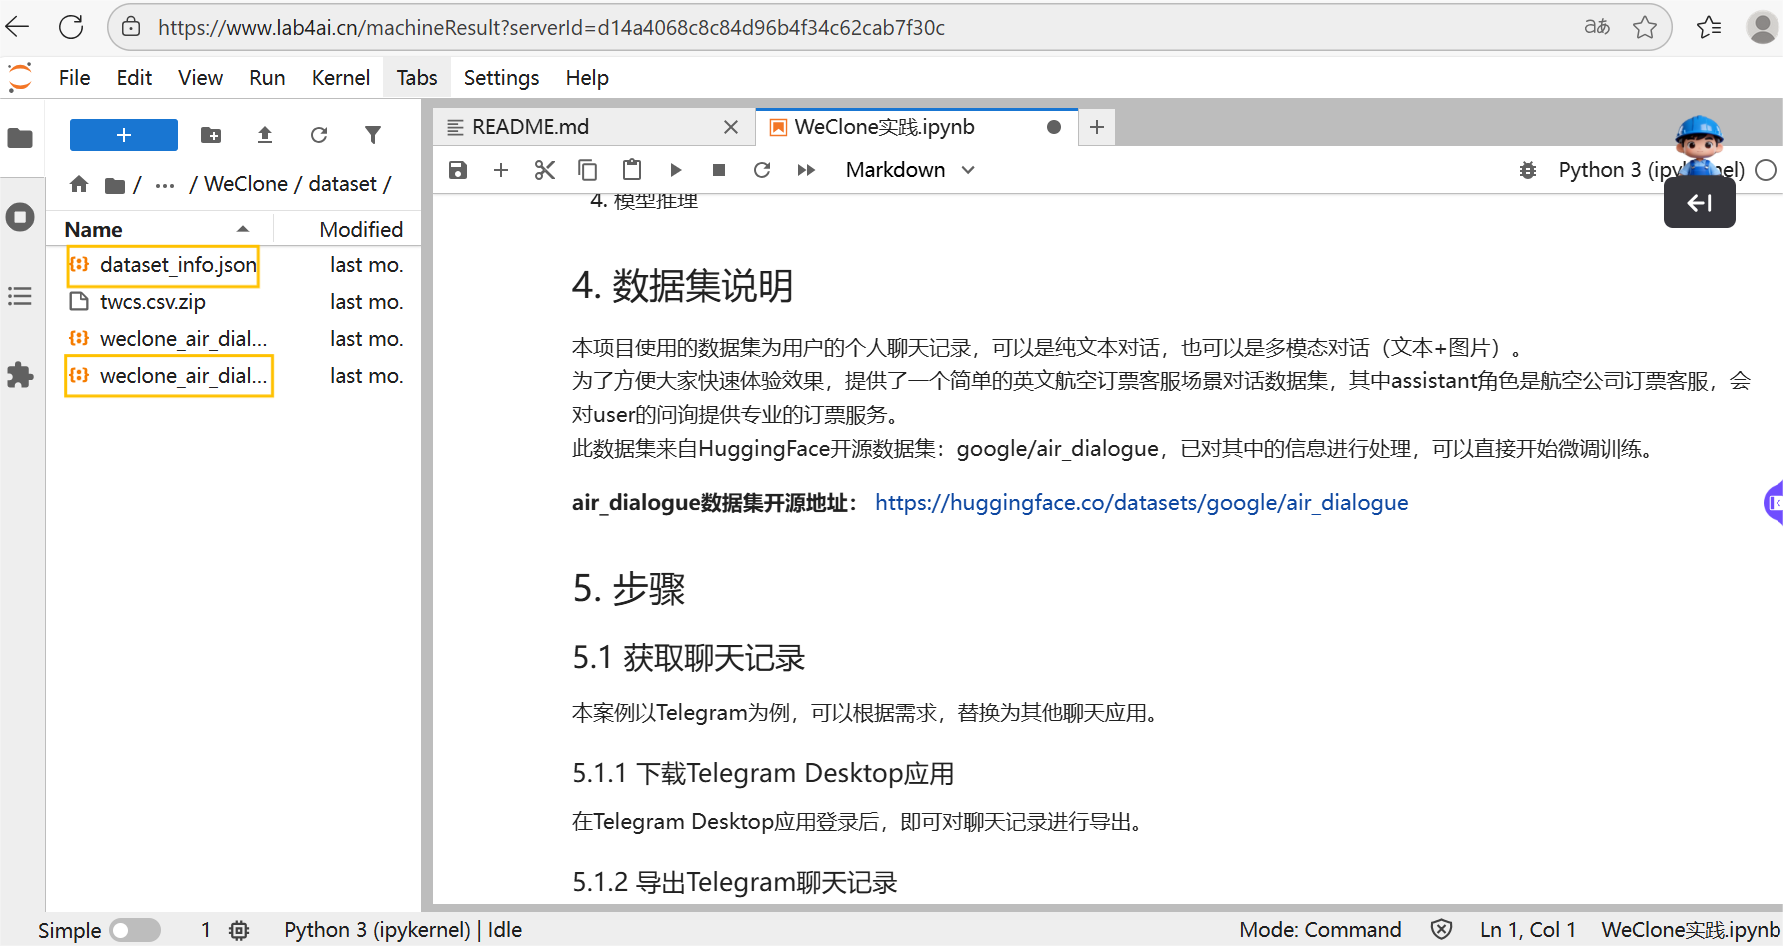Expand collapsed path ellipsis in breadcrumbs
The image size is (1783, 946).
(x=165, y=185)
